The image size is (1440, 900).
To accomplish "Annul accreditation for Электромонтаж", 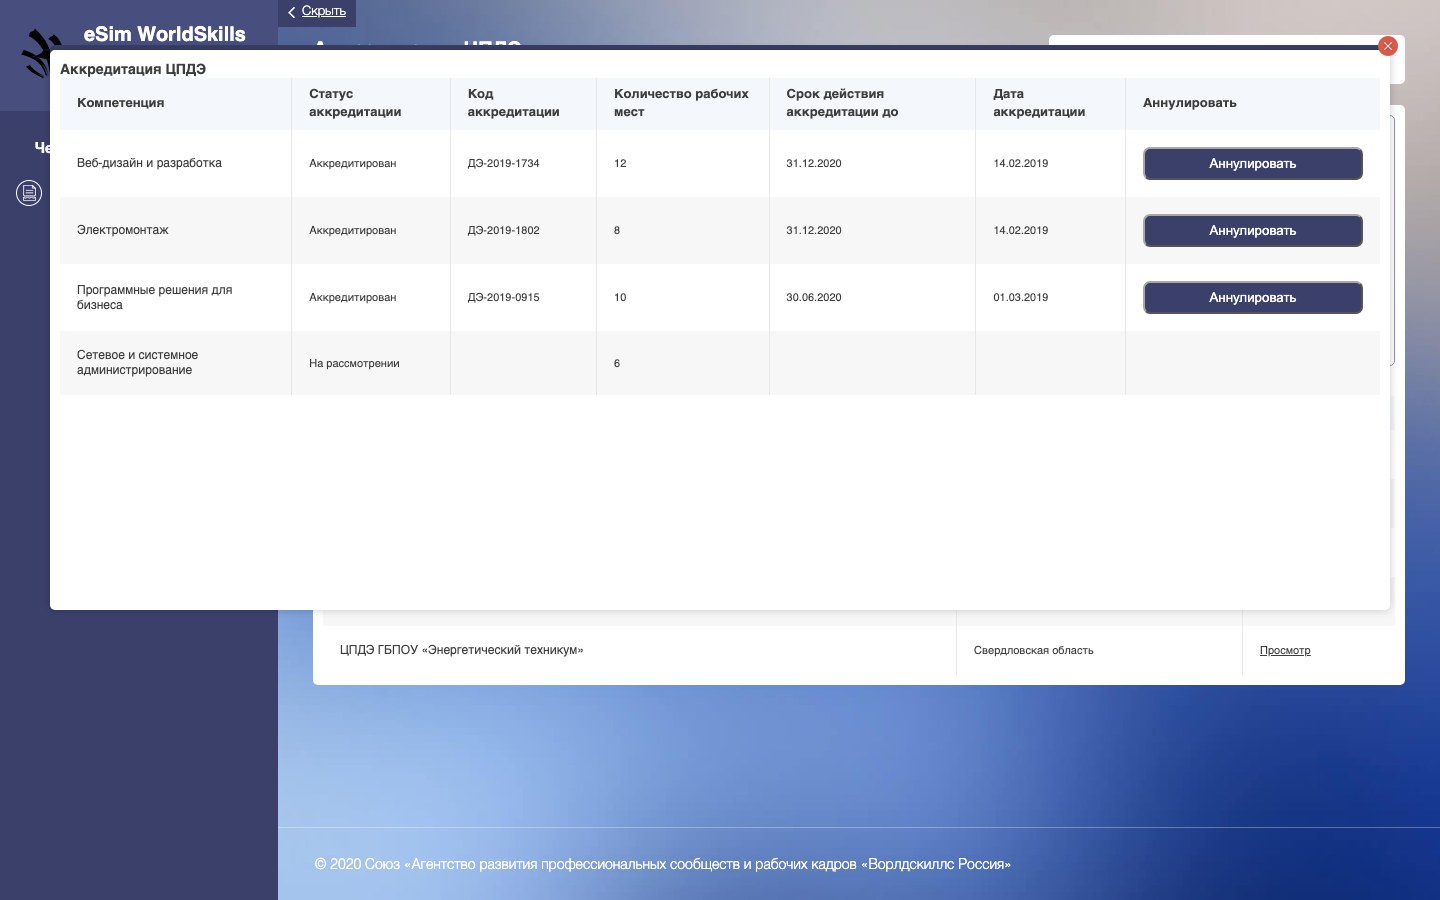I will point(1252,231).
